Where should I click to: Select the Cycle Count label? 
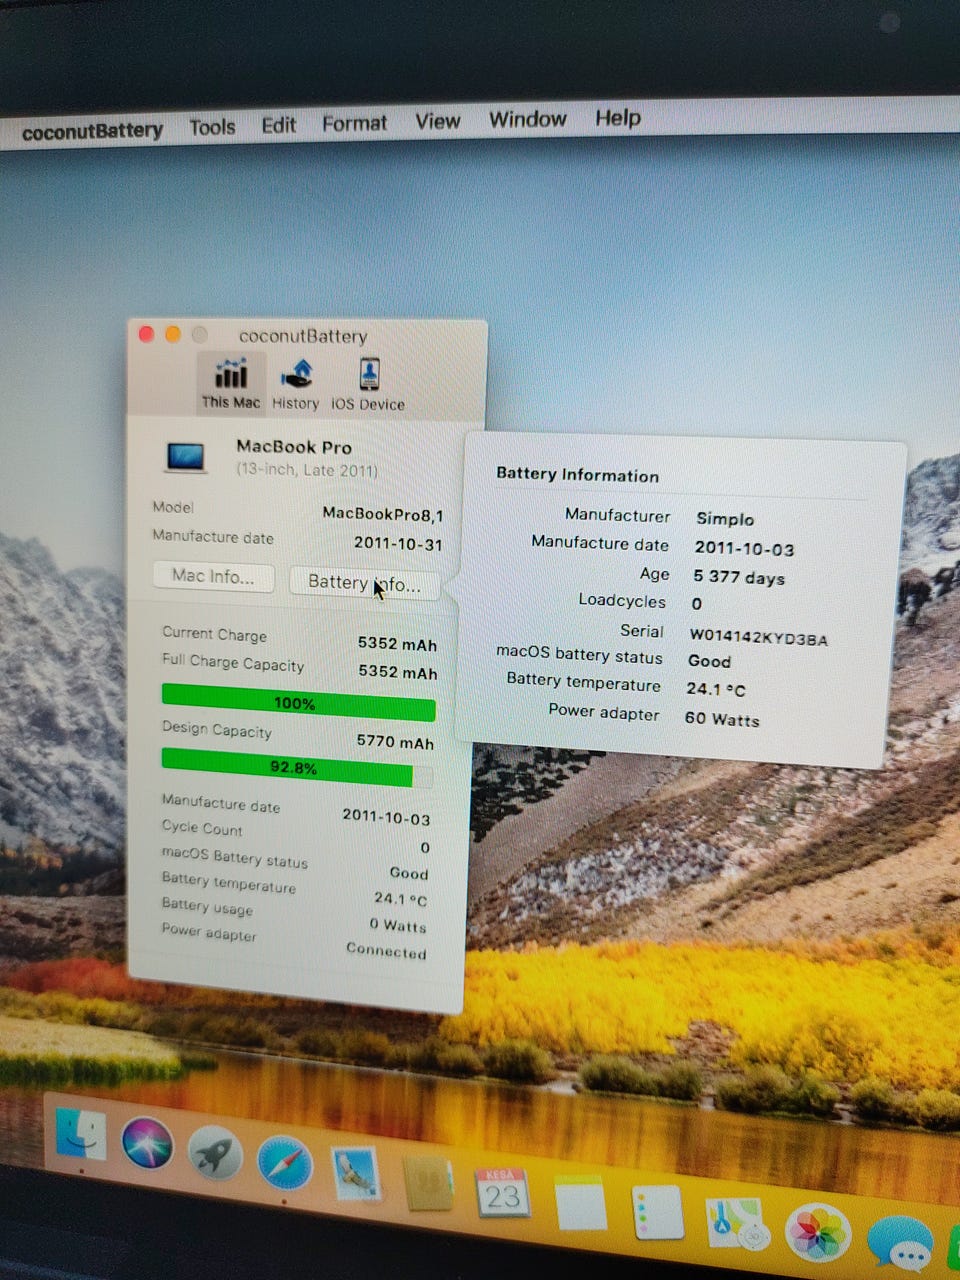point(201,828)
